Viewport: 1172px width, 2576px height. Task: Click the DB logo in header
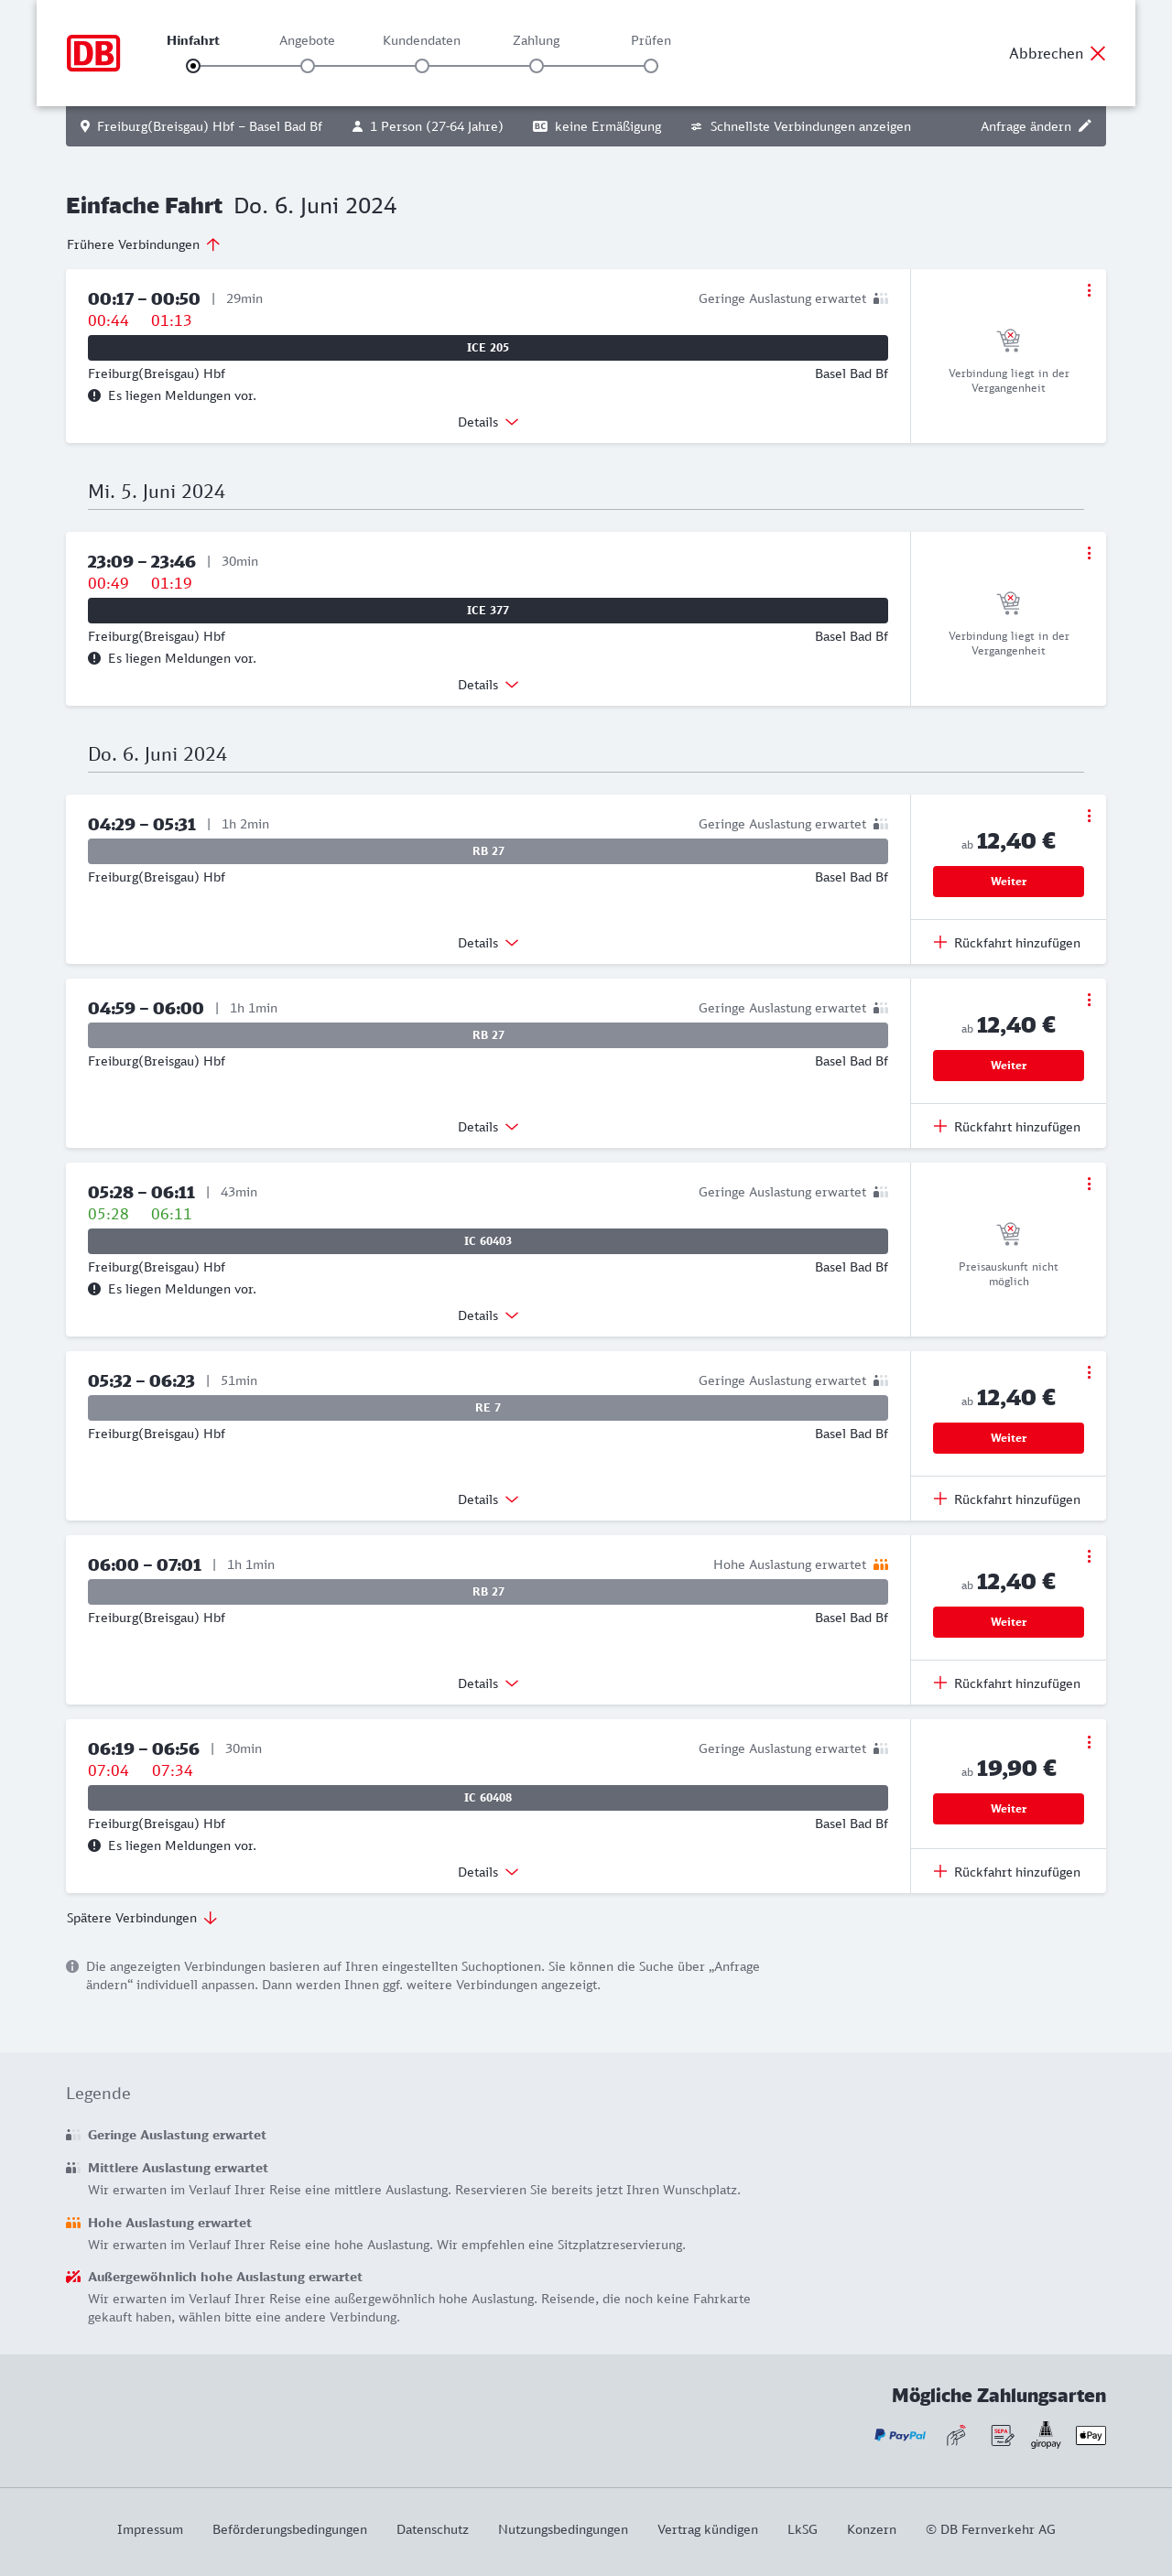click(93, 53)
